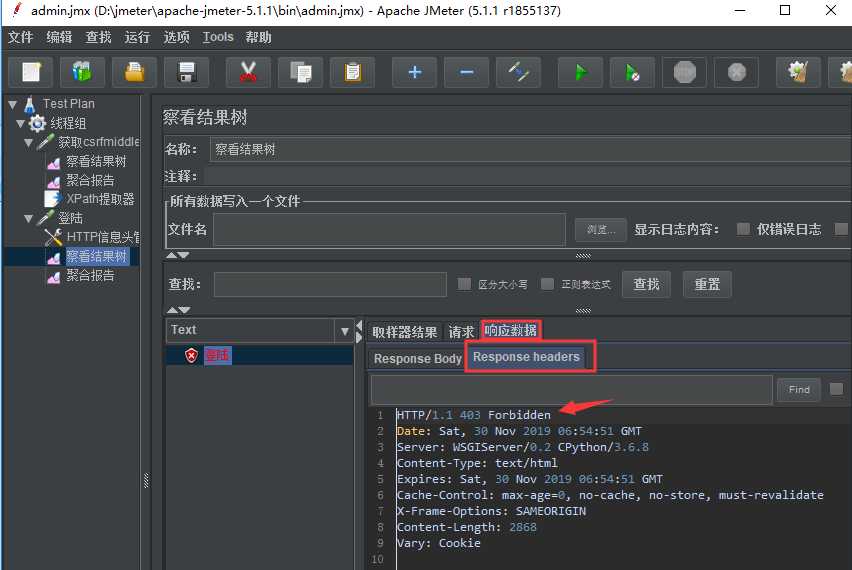Toggle element enabled state toolbar icon
The width and height of the screenshot is (852, 570).
(518, 72)
